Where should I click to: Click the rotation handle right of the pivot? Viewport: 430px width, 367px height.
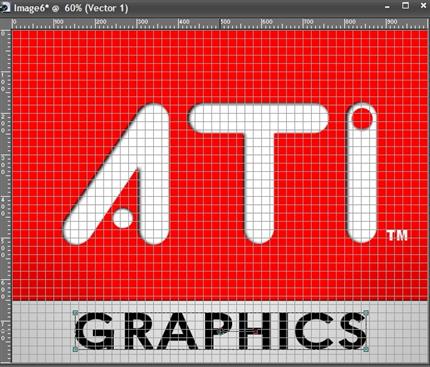256,331
